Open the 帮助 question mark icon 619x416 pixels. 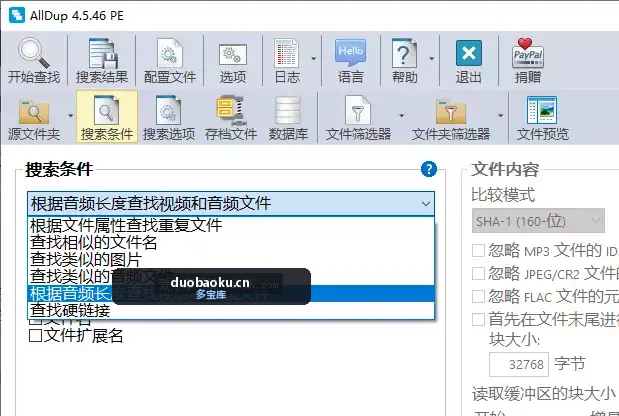click(404, 54)
